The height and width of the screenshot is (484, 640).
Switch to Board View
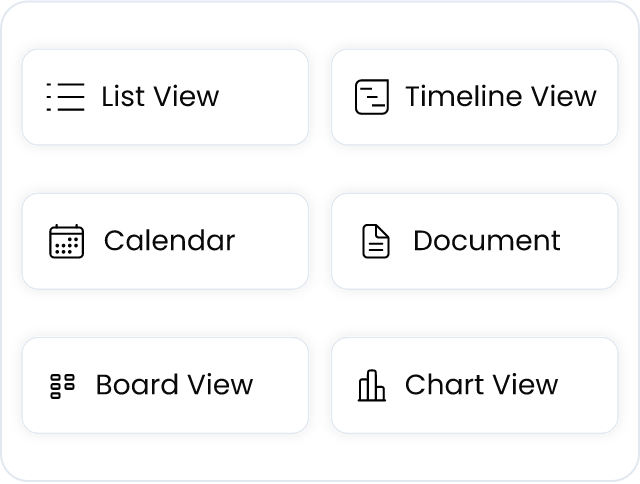165,385
